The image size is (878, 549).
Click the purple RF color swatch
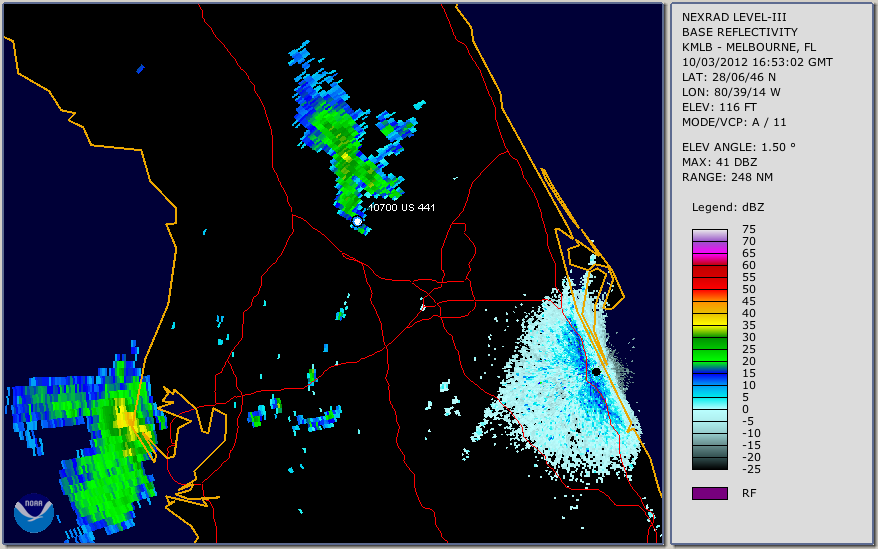(709, 493)
